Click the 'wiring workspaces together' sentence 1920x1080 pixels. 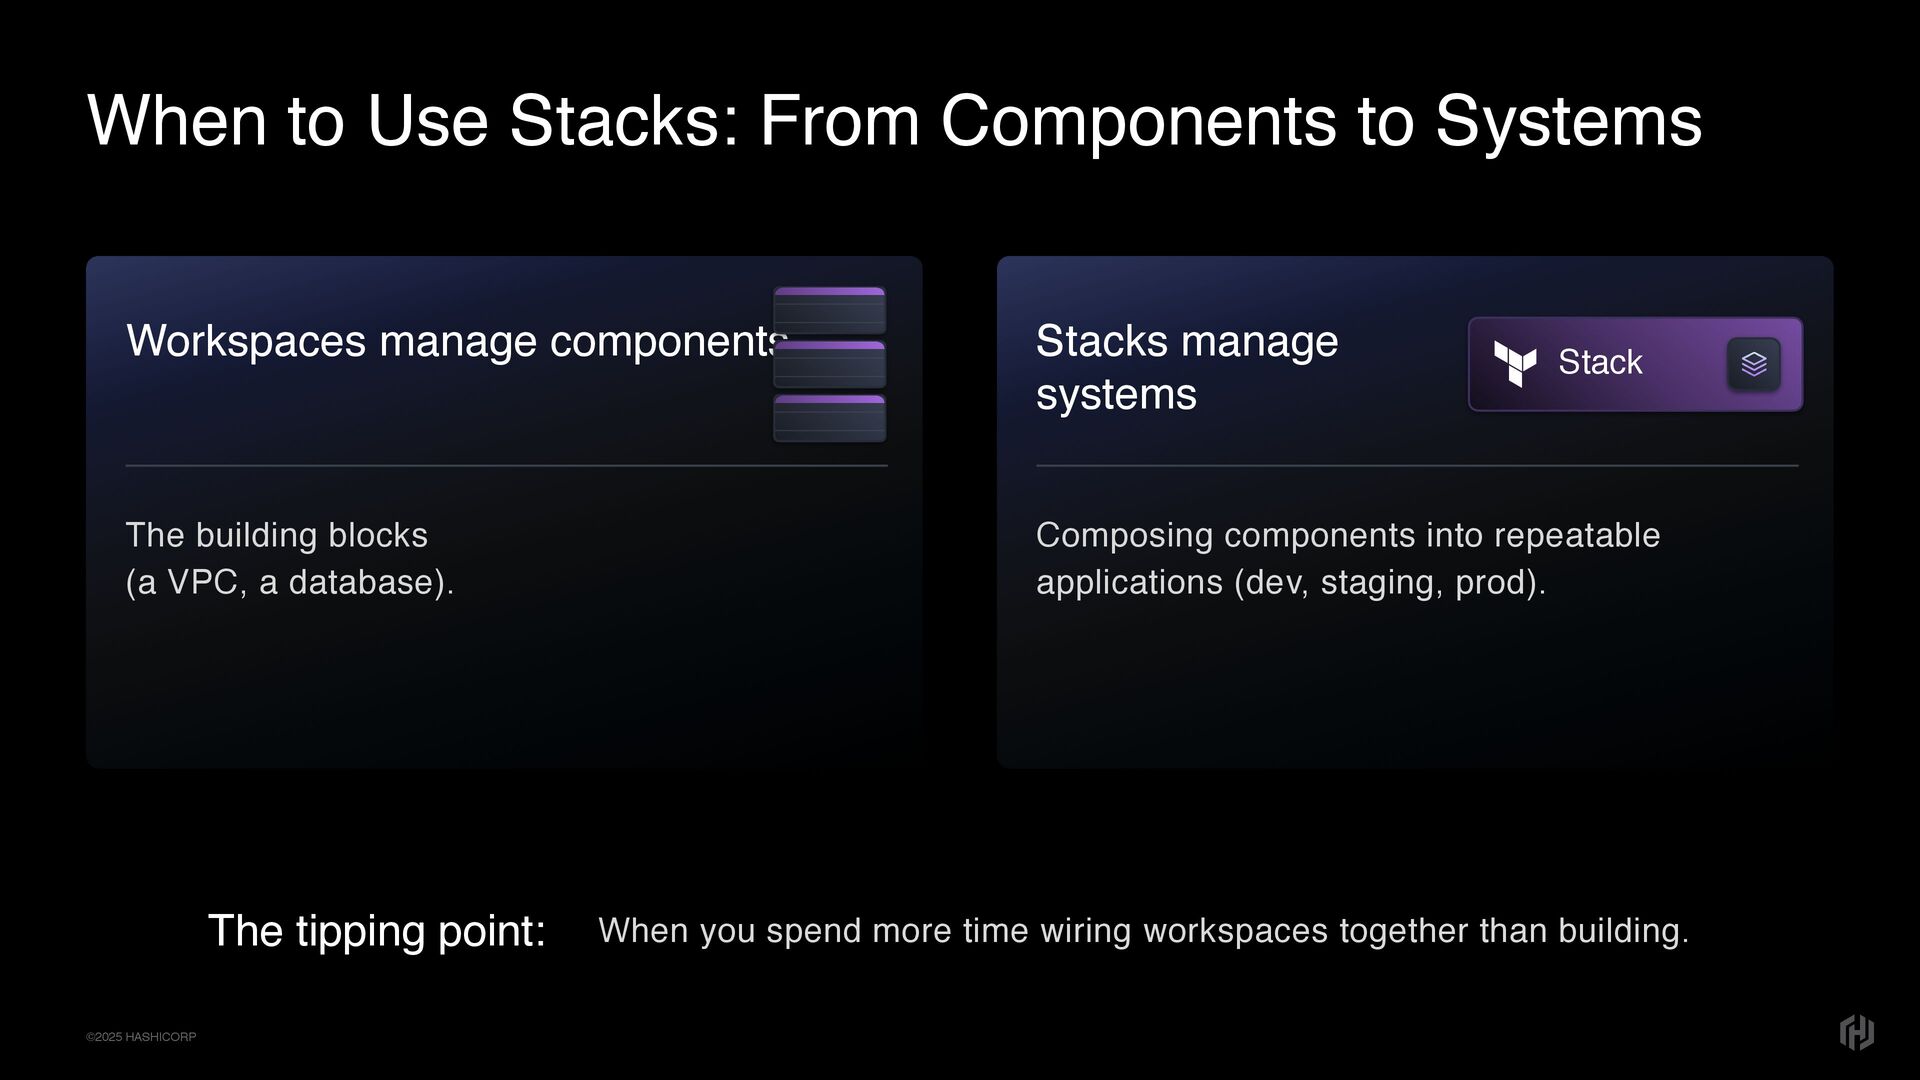tap(1143, 931)
